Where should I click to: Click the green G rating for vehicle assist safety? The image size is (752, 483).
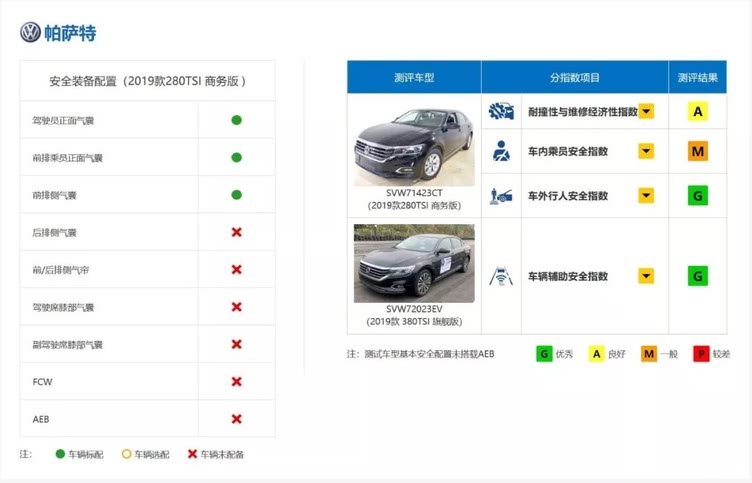[698, 276]
